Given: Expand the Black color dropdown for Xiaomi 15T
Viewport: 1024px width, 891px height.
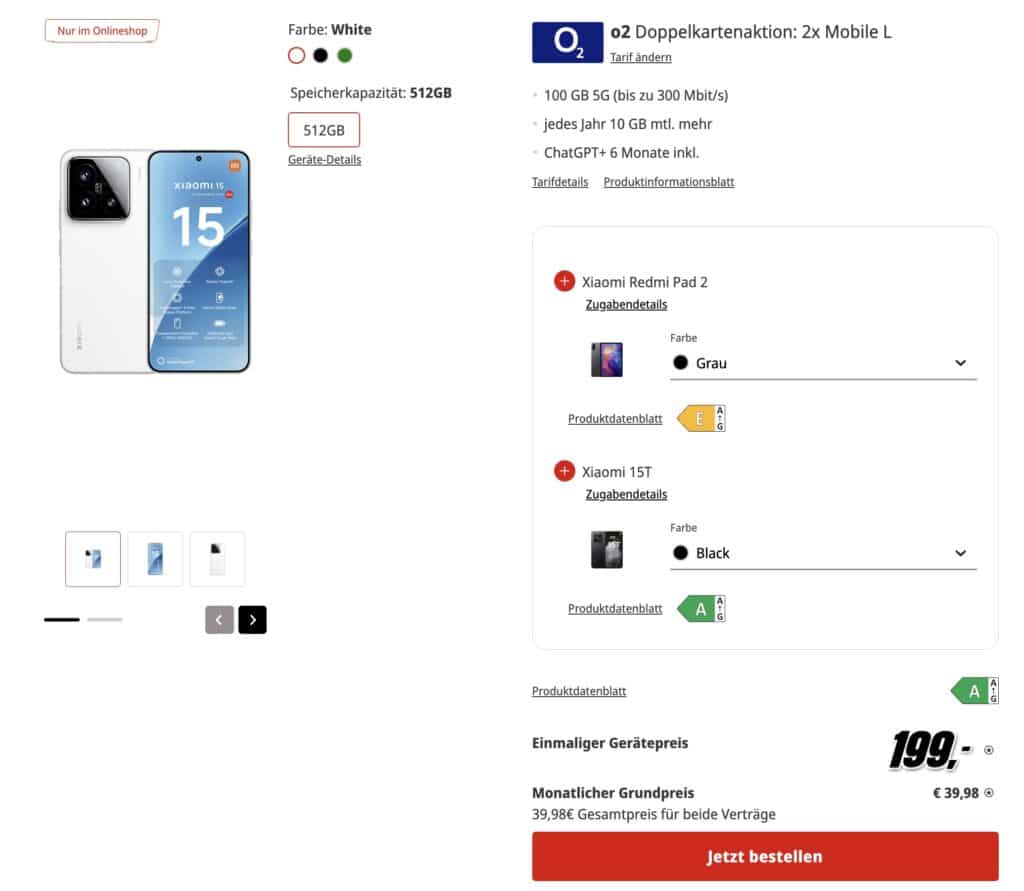Looking at the screenshot, I should [824, 553].
